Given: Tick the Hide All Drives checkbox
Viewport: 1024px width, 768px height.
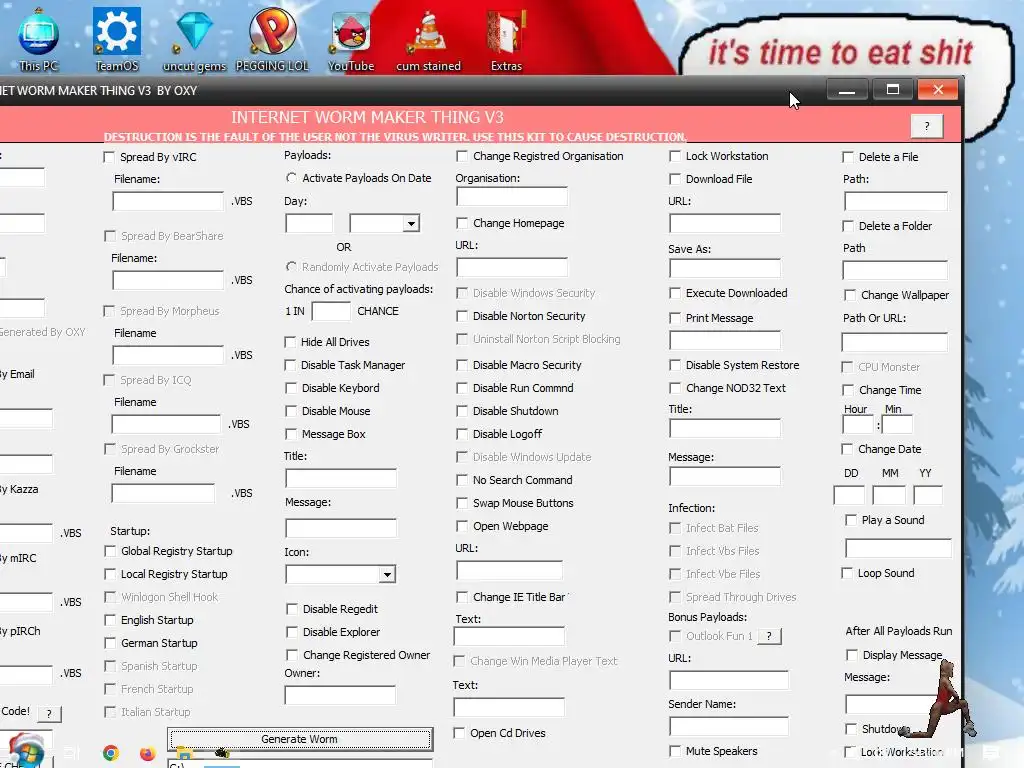Looking at the screenshot, I should (x=291, y=342).
